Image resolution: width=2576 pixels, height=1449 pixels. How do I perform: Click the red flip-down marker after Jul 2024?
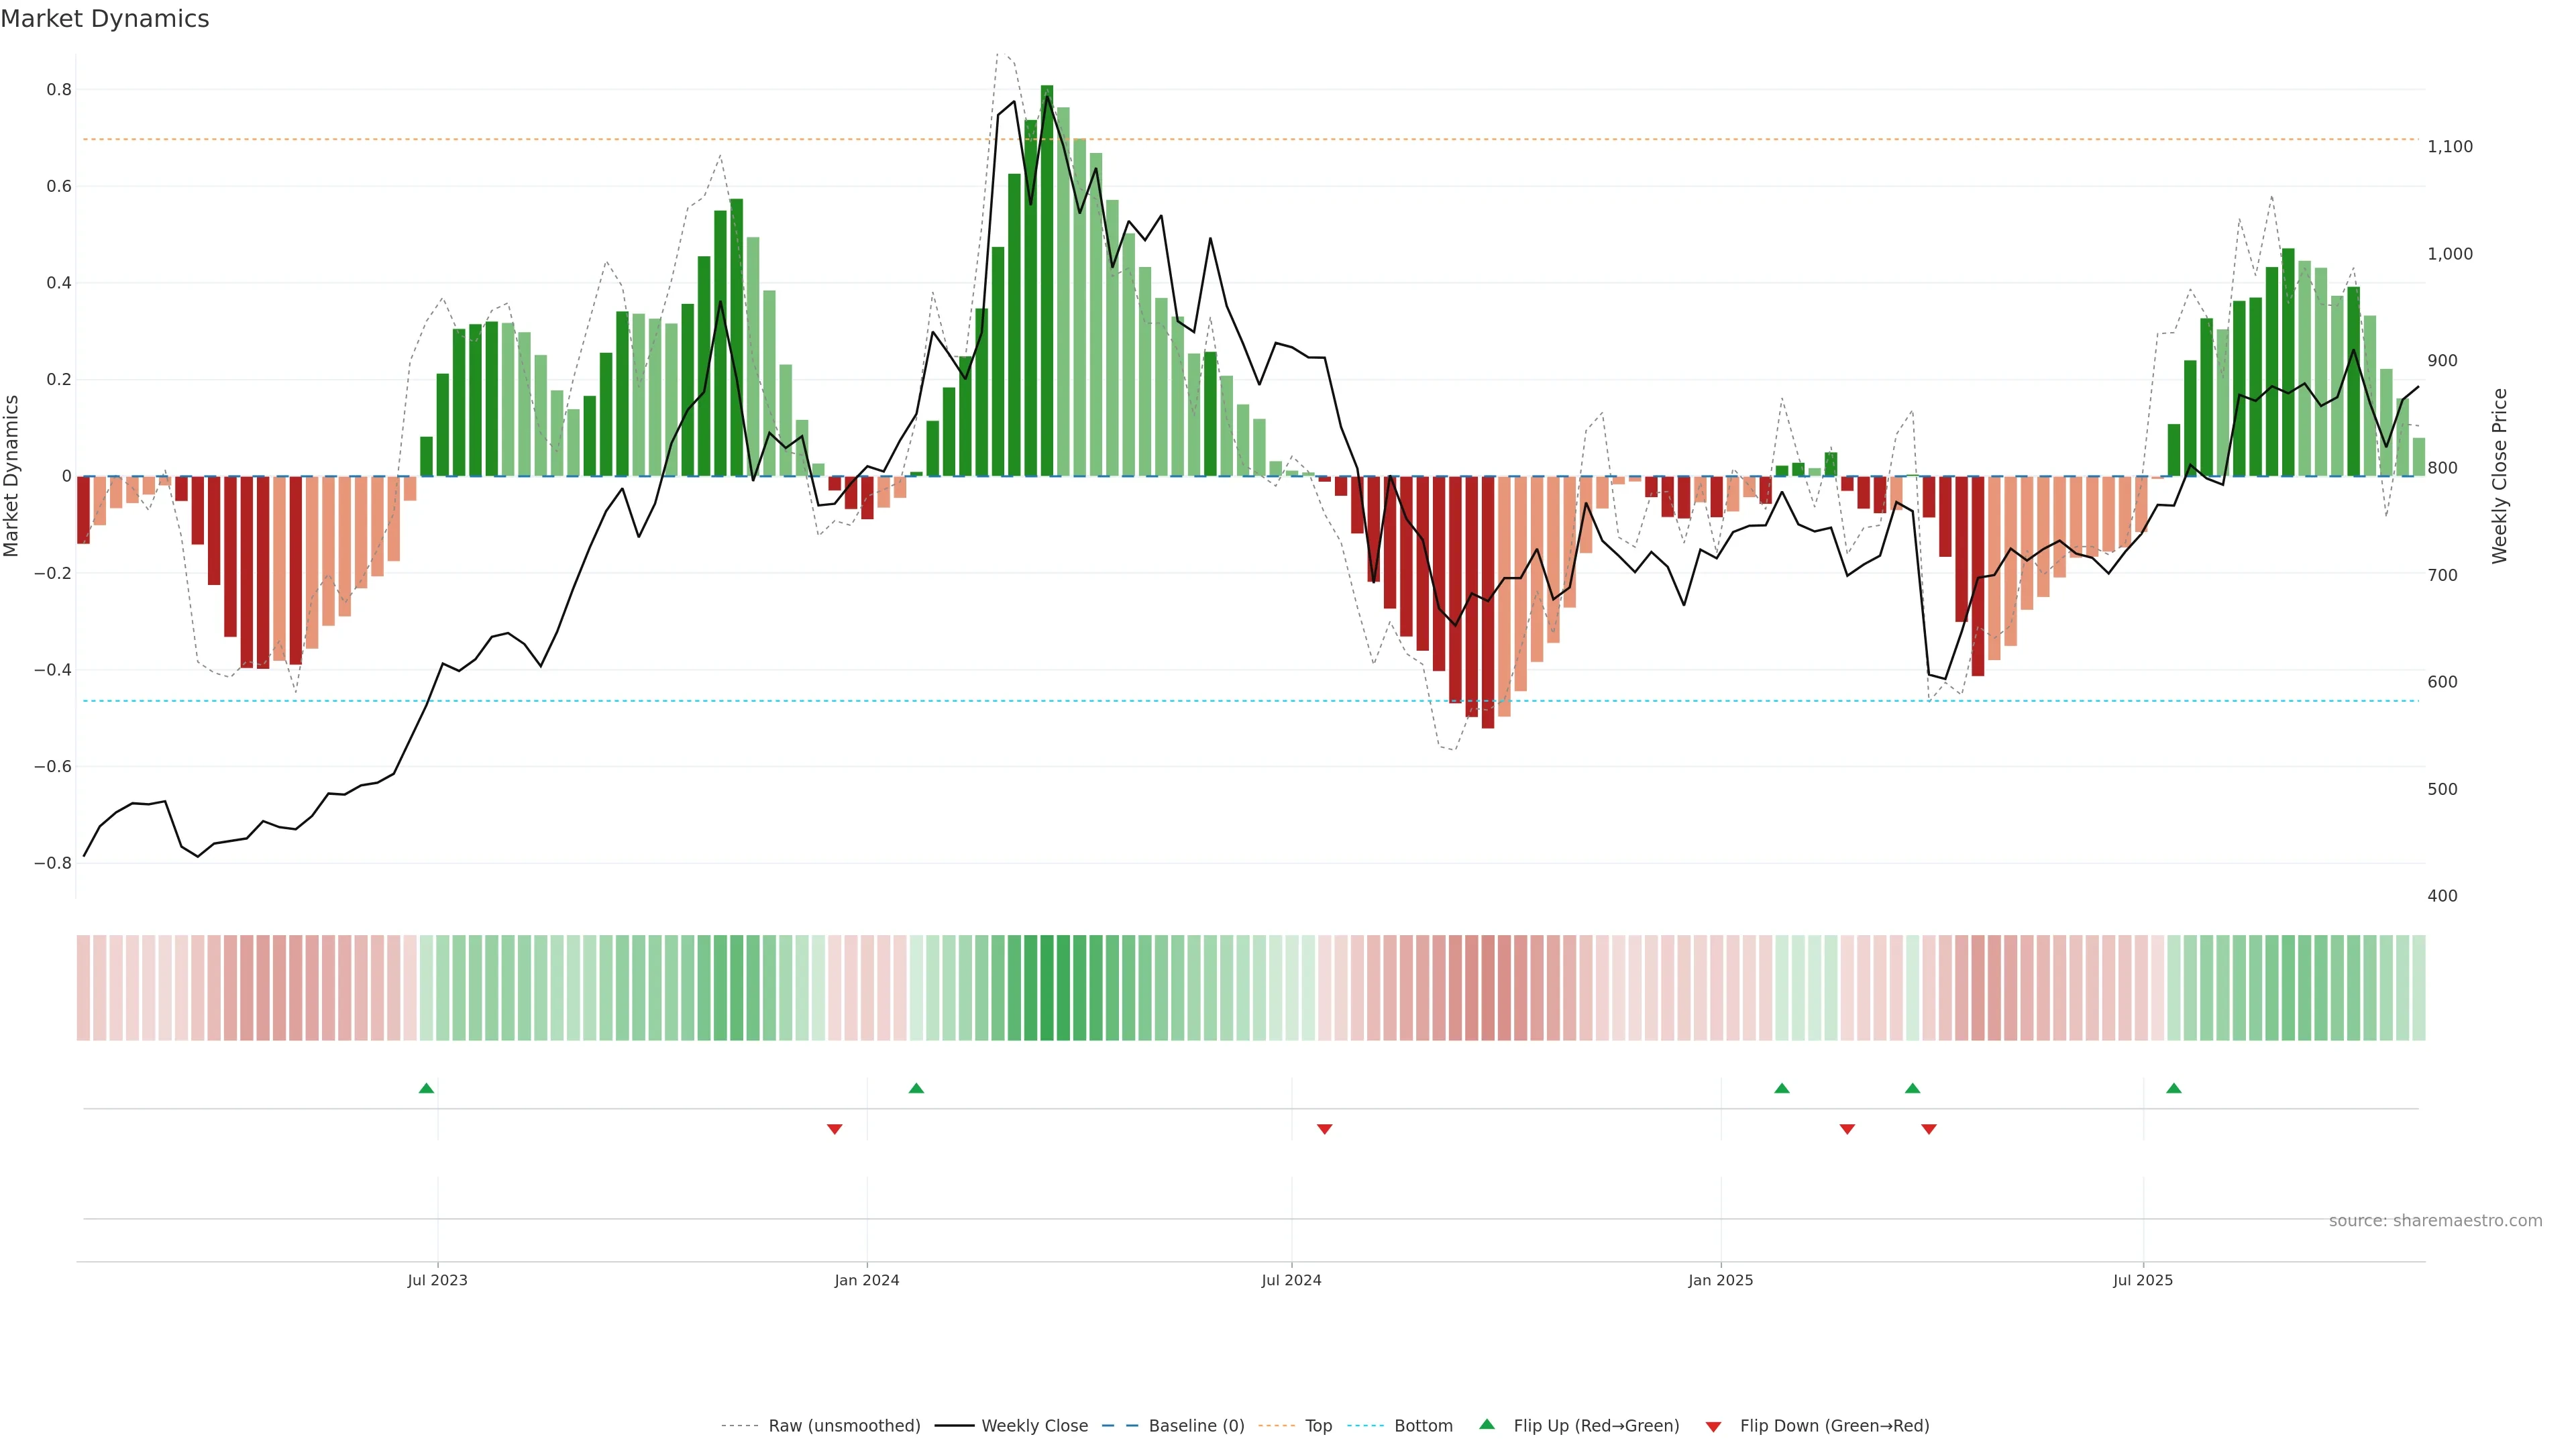1324,1129
